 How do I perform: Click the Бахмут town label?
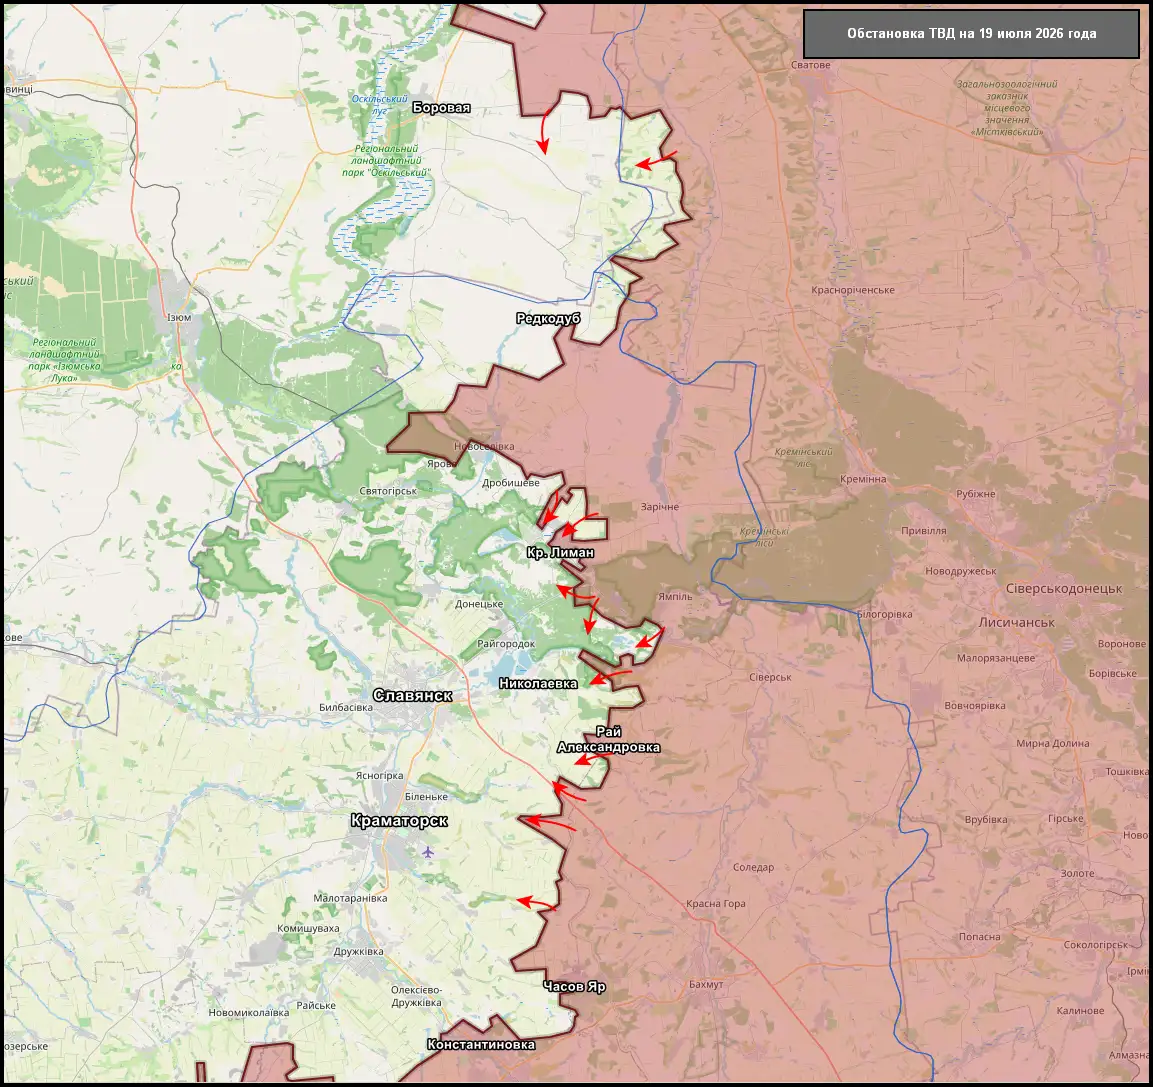coord(706,984)
